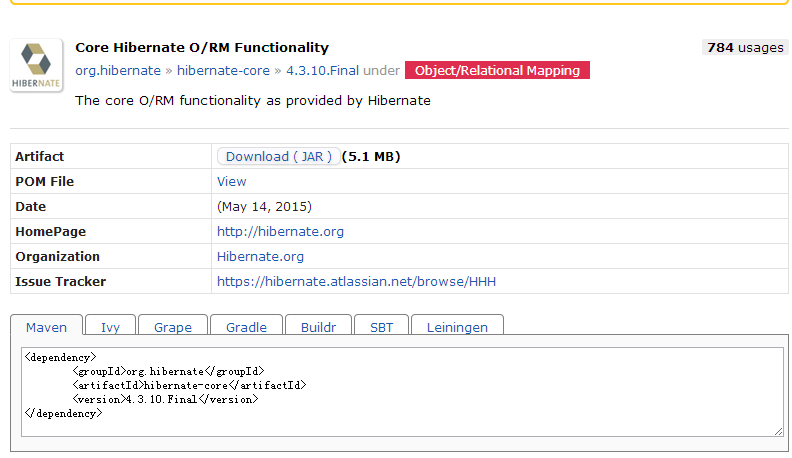This screenshot has width=792, height=458.
Task: Switch to the Grape tab
Action: coord(173,325)
